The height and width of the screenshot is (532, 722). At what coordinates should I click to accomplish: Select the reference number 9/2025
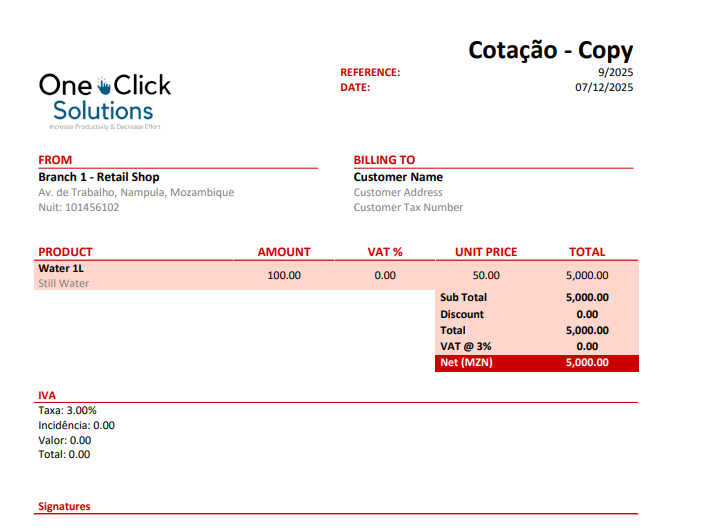click(615, 73)
